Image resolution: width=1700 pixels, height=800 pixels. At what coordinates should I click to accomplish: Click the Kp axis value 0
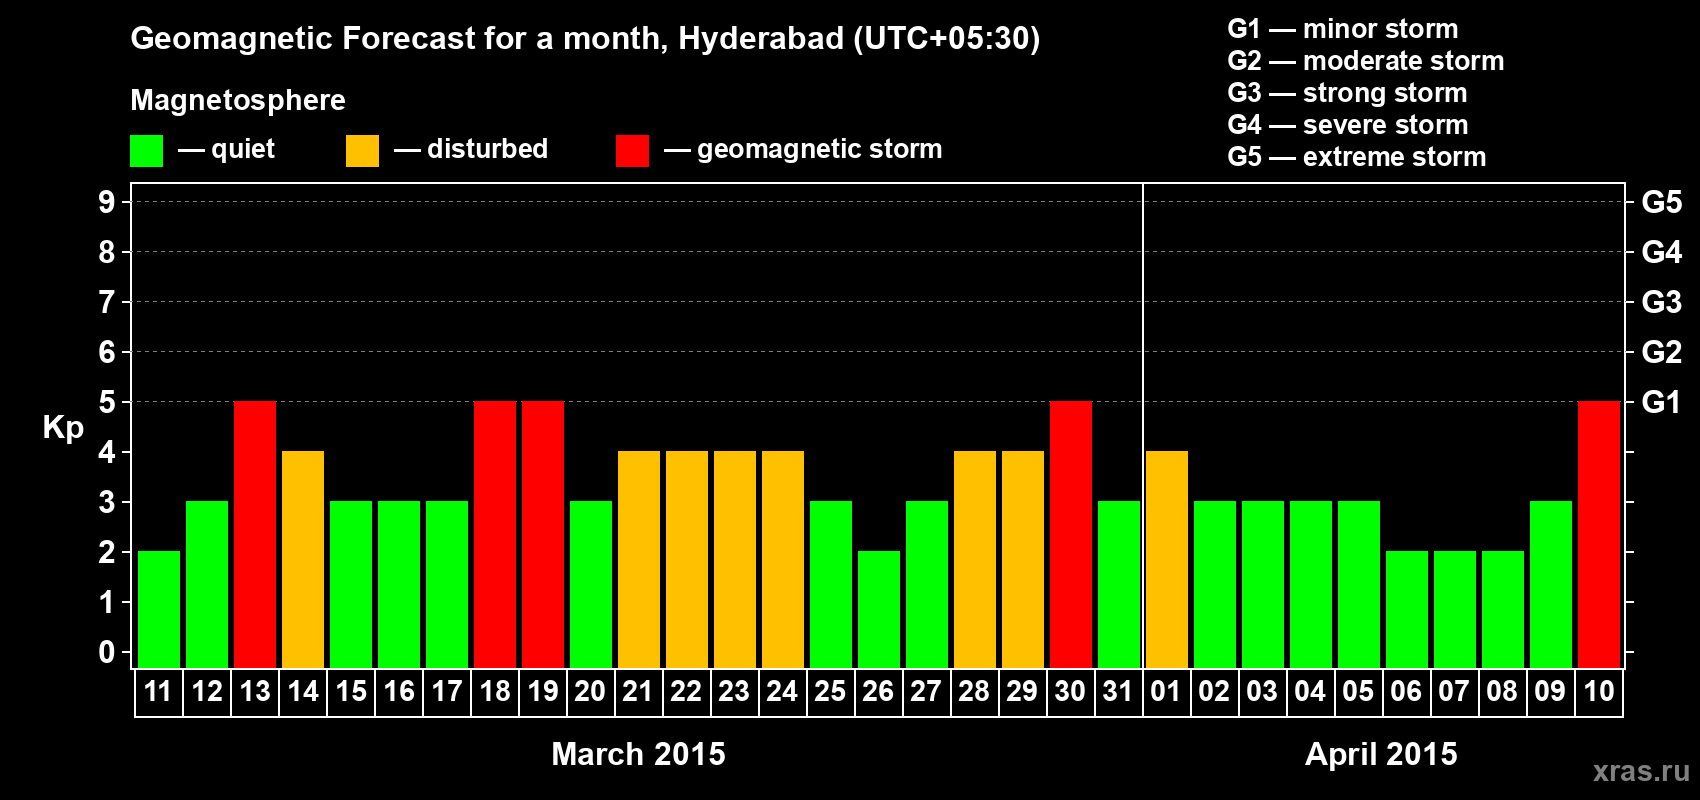pos(107,652)
